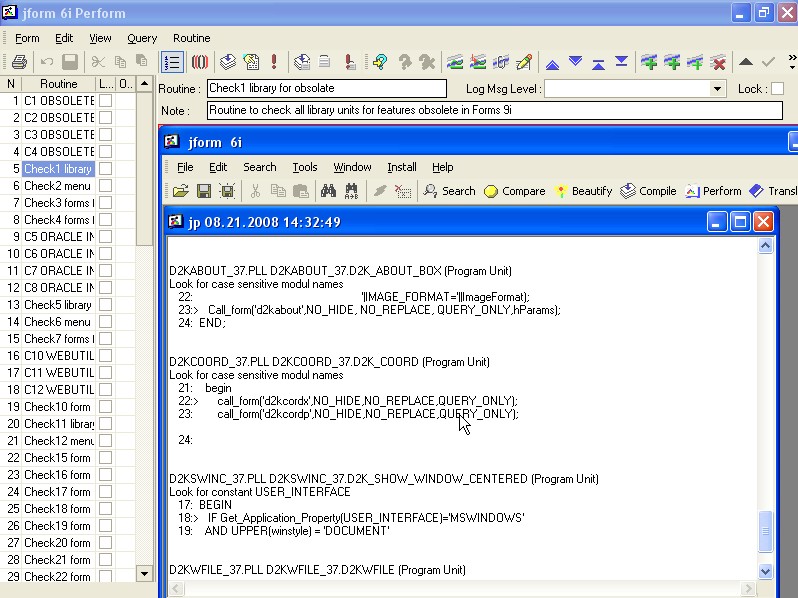Move routine down with blue down arrow

coord(576,62)
